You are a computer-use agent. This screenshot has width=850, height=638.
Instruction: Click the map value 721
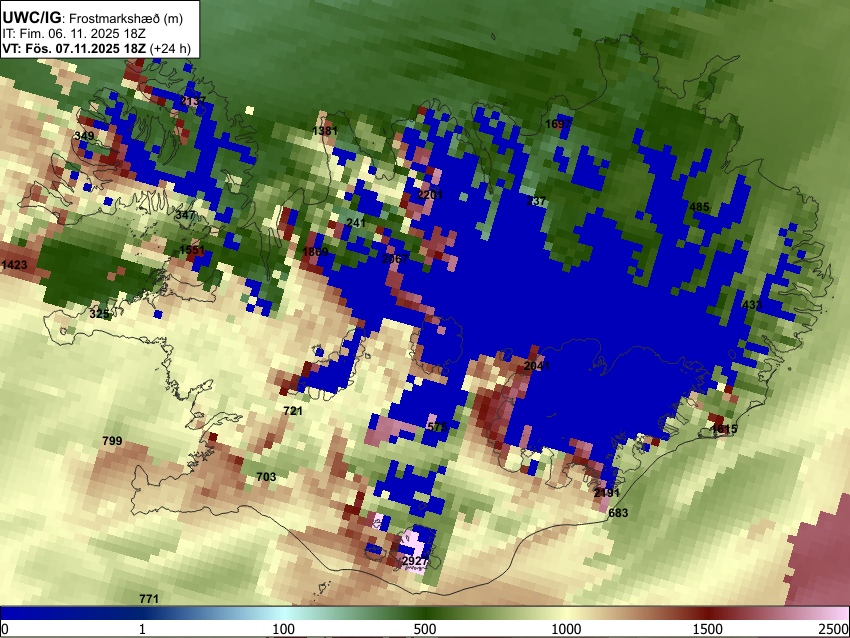293,411
